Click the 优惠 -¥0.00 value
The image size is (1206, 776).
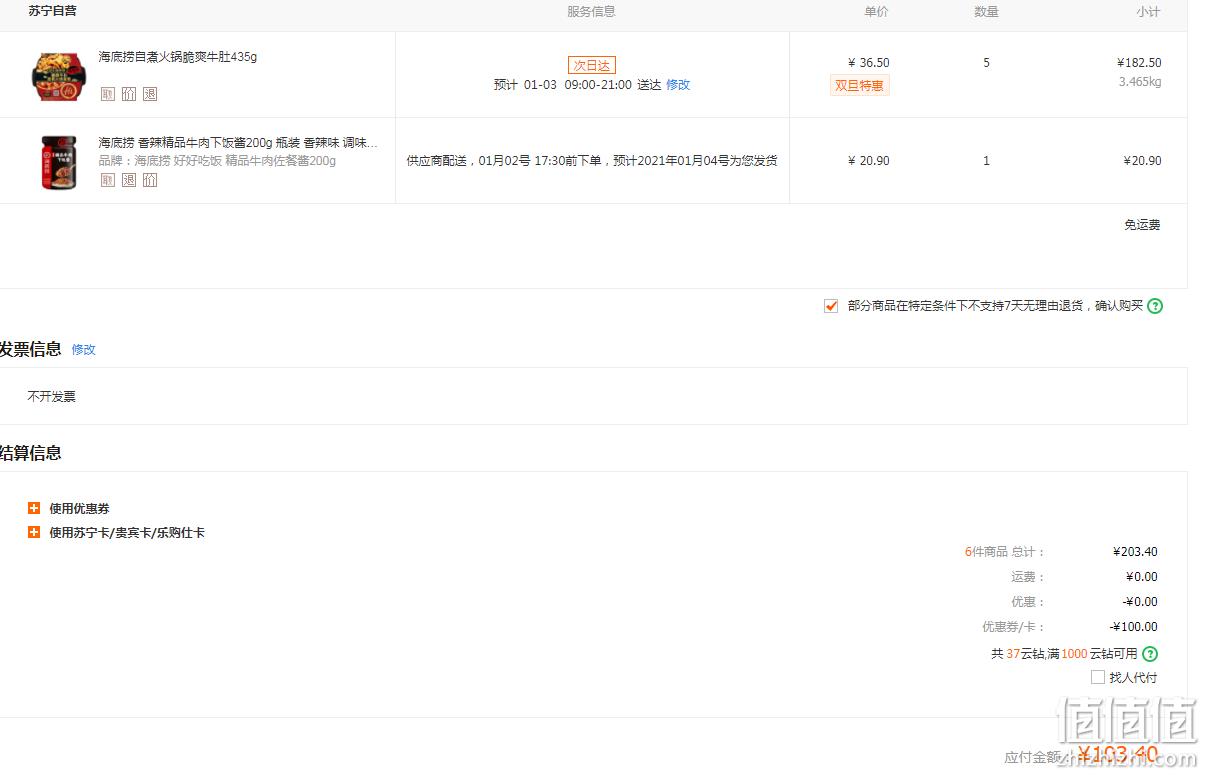click(x=1140, y=602)
